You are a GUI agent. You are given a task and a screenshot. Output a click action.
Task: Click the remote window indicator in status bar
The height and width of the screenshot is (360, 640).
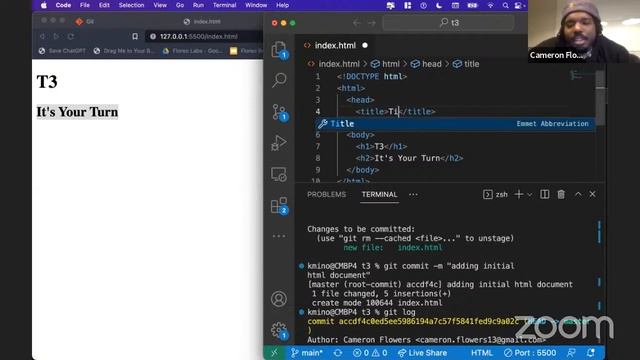pyautogui.click(x=274, y=353)
